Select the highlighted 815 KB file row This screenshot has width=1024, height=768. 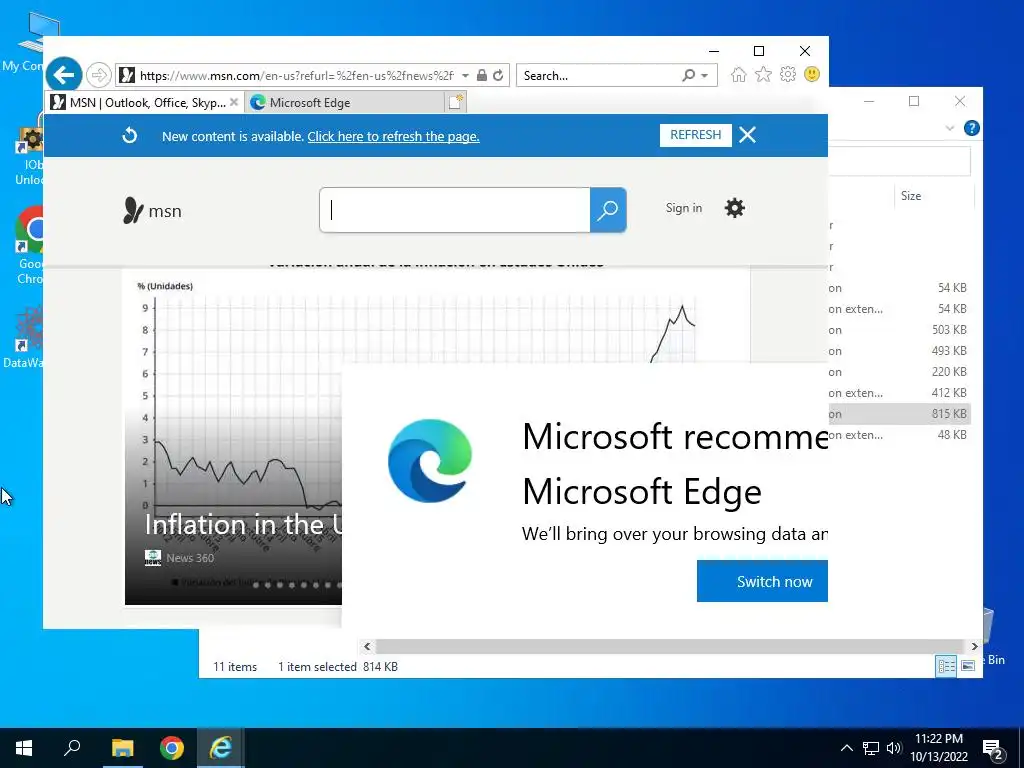[x=899, y=413]
